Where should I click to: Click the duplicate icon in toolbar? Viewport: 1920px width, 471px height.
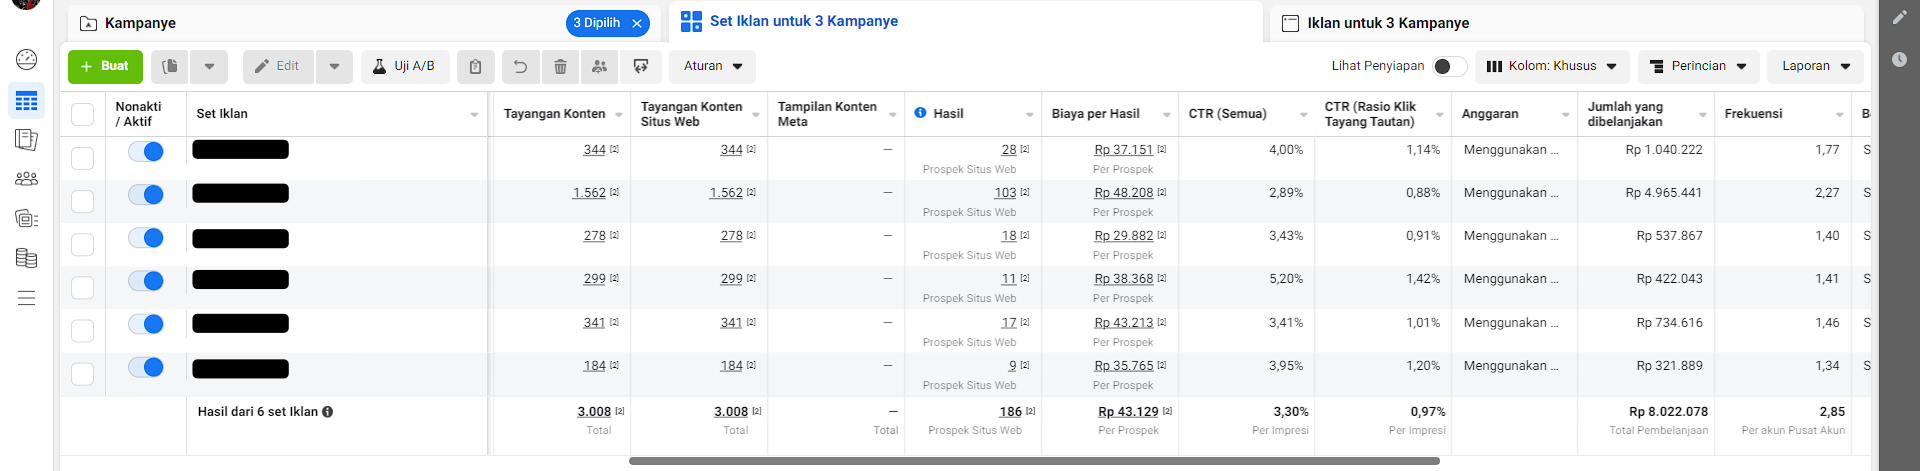(170, 66)
